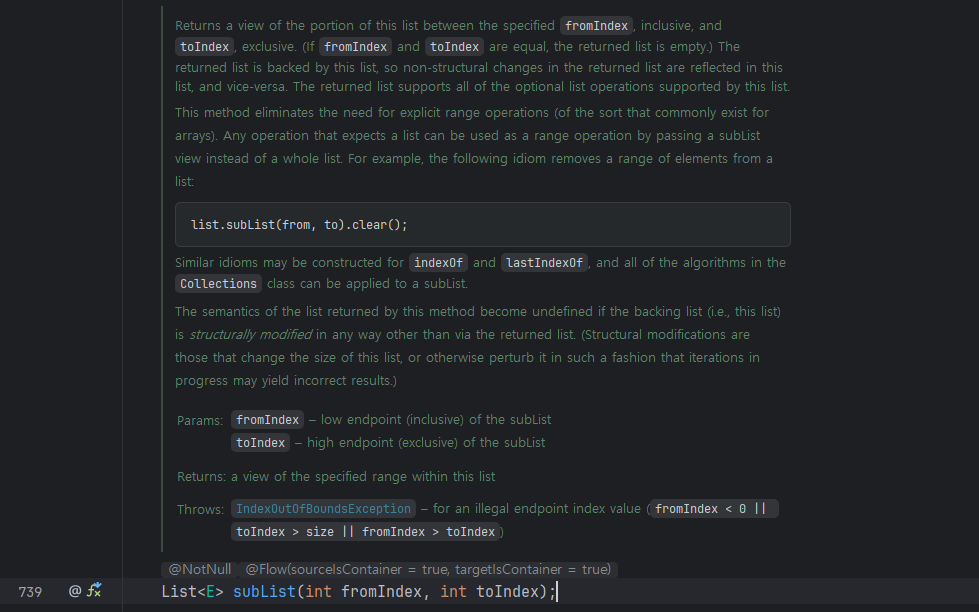
Task: Click the fx gutter icon on line 739
Action: click(94, 591)
